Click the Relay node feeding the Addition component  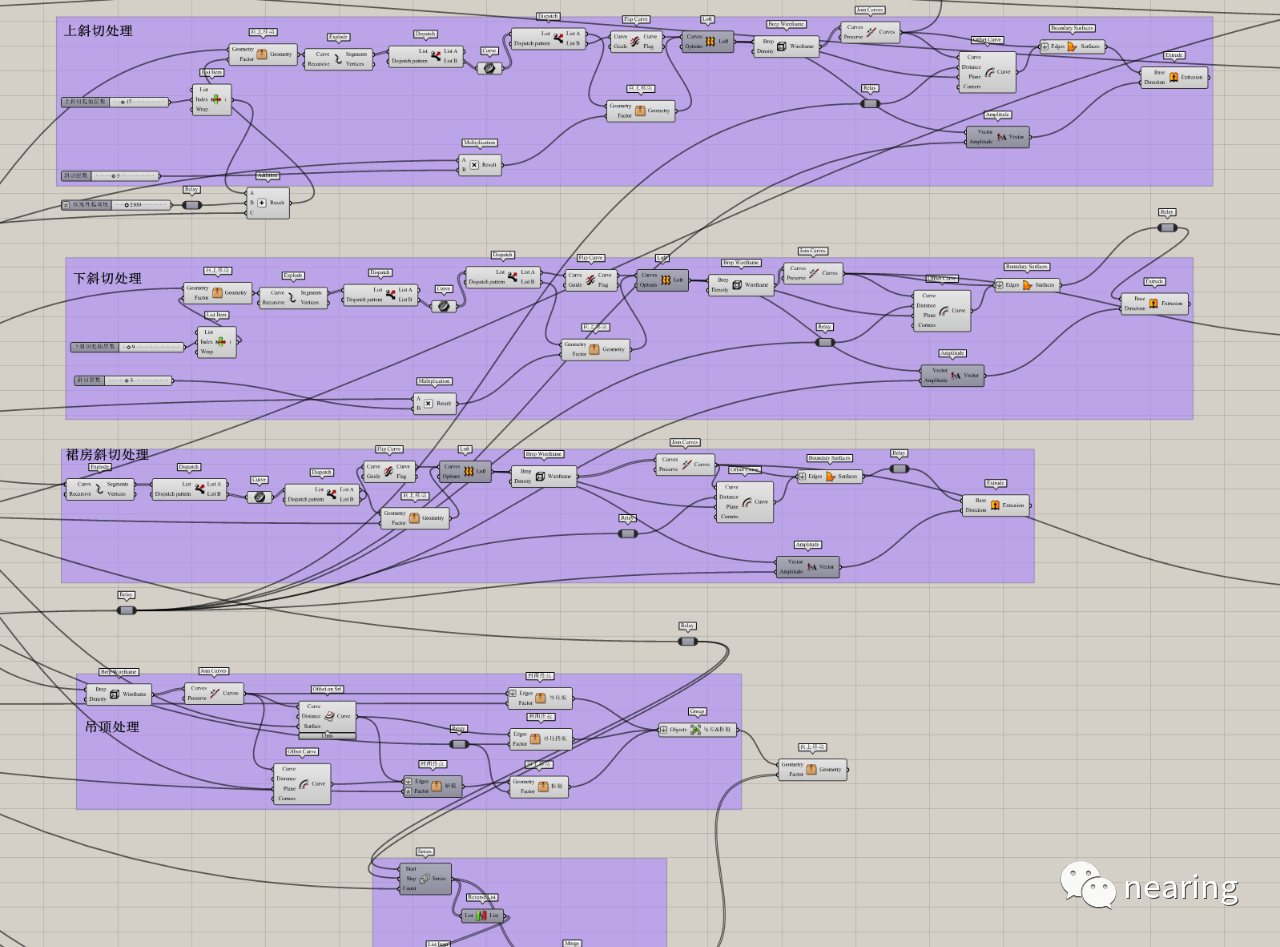click(192, 205)
